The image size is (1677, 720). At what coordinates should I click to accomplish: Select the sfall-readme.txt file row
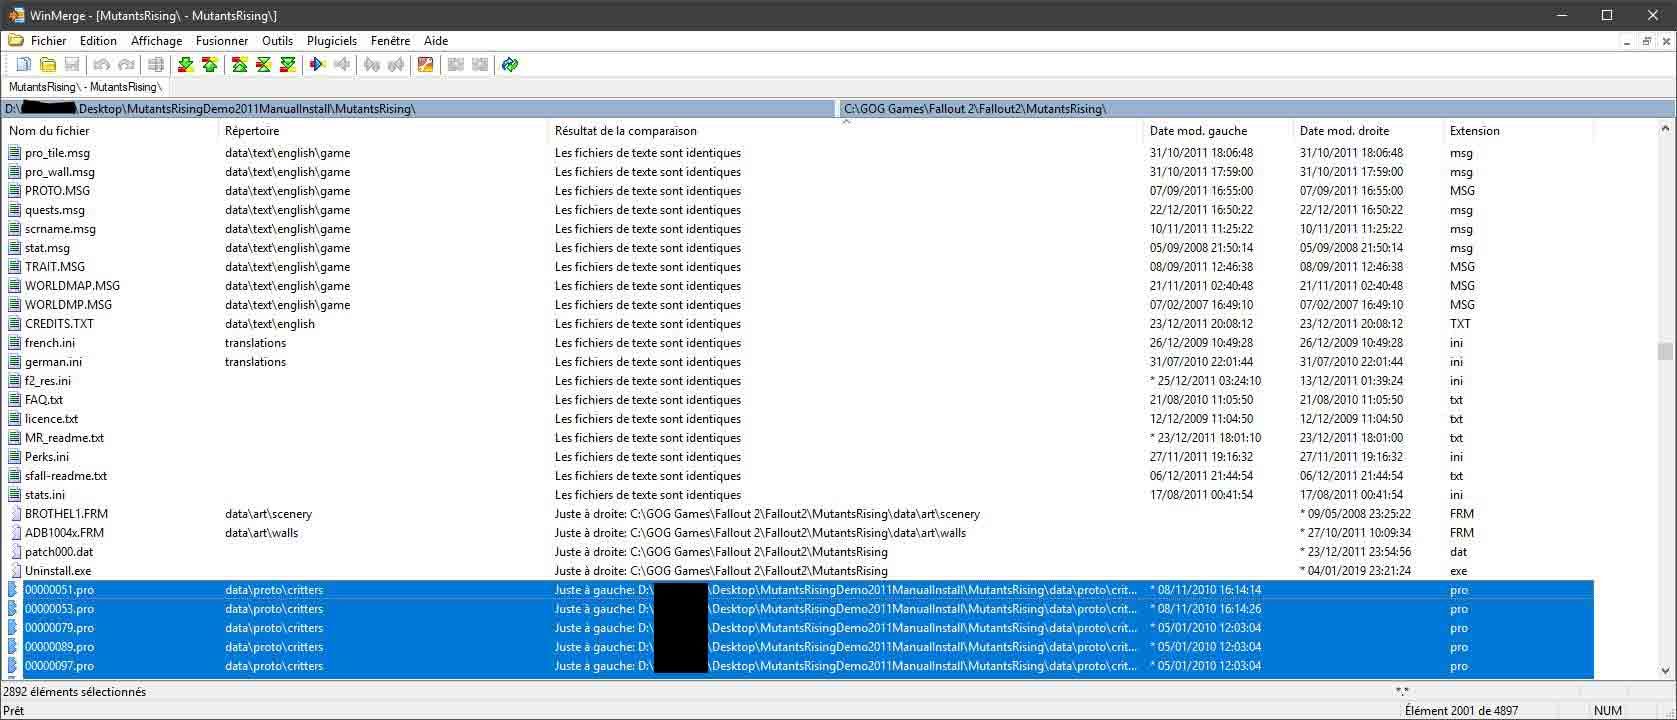click(799, 476)
